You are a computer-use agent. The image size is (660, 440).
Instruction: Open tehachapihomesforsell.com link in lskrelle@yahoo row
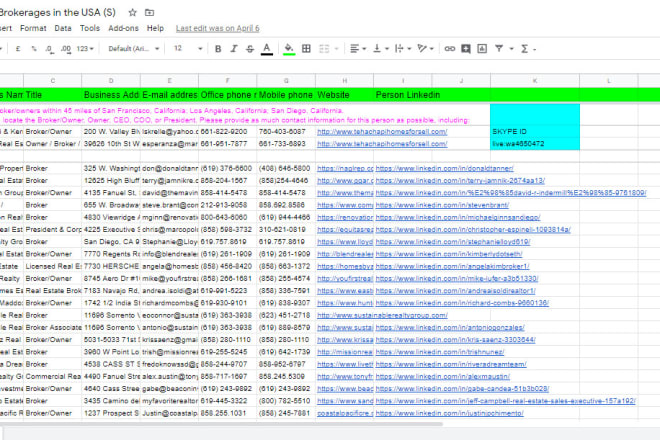coord(382,132)
